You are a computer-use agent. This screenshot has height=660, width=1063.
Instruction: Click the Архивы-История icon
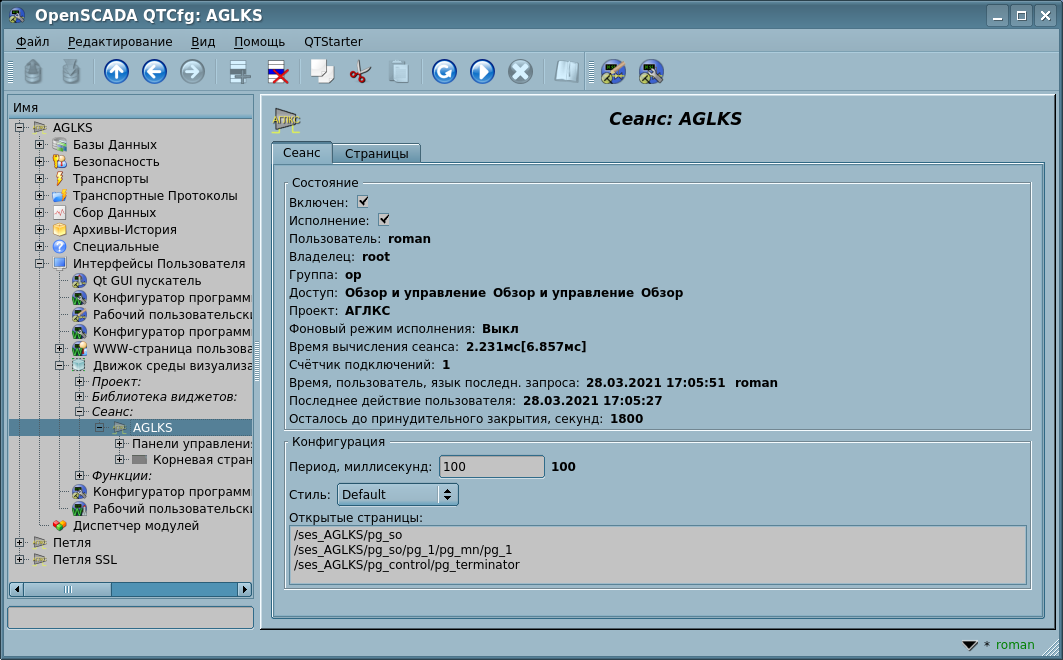60,230
